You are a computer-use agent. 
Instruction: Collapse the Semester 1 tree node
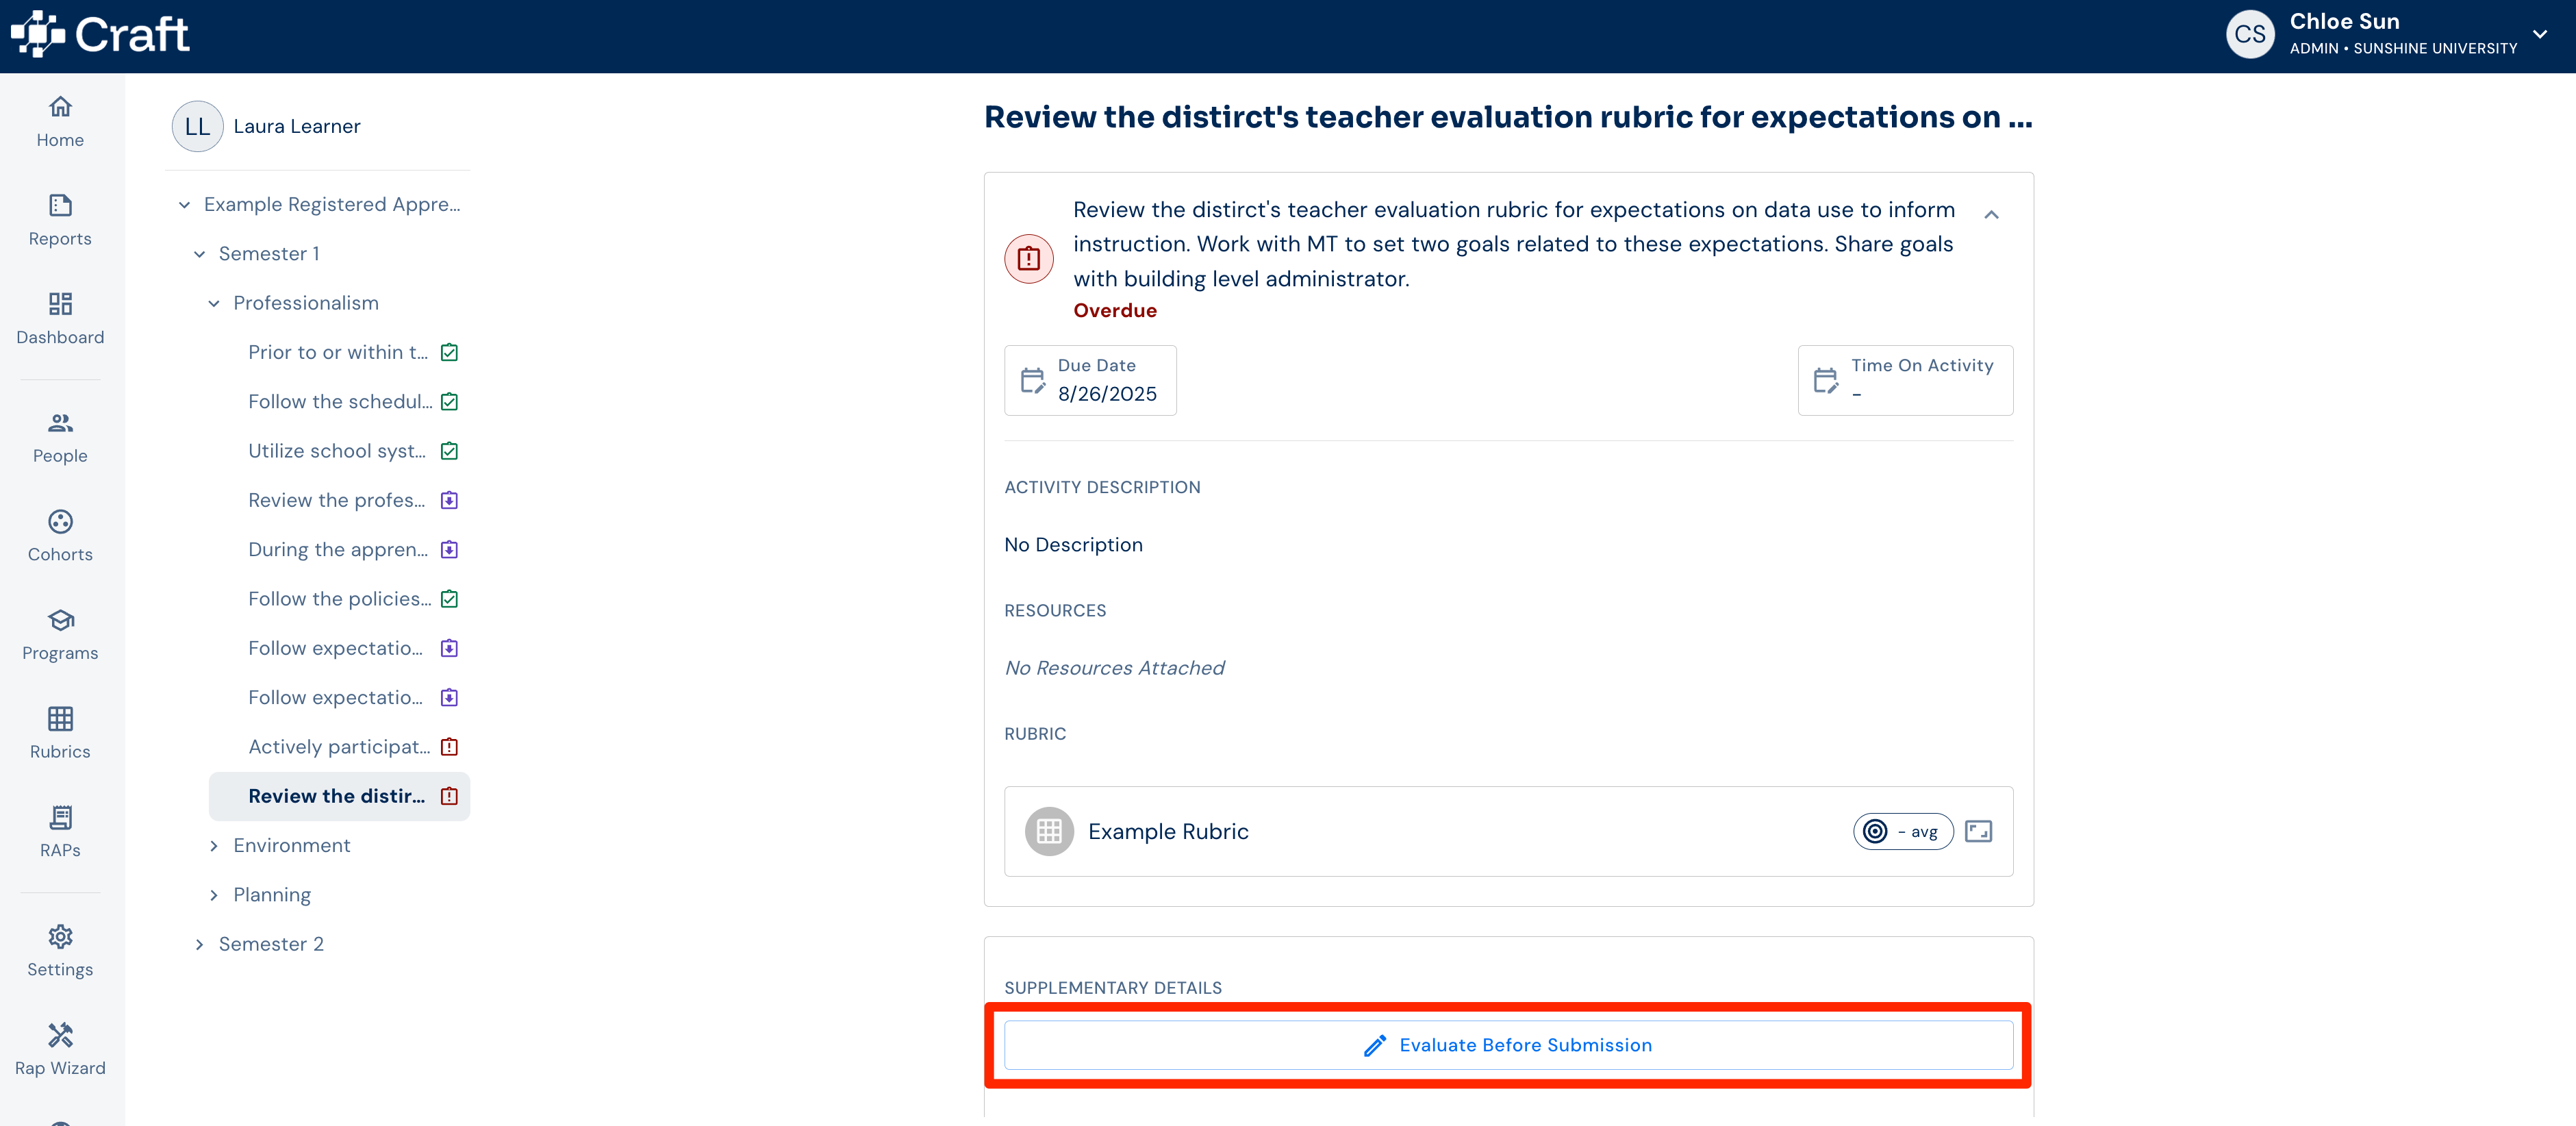[x=199, y=254]
